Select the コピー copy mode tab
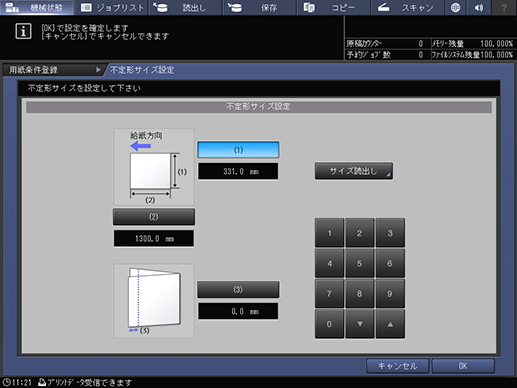The image size is (517, 388). [x=333, y=7]
